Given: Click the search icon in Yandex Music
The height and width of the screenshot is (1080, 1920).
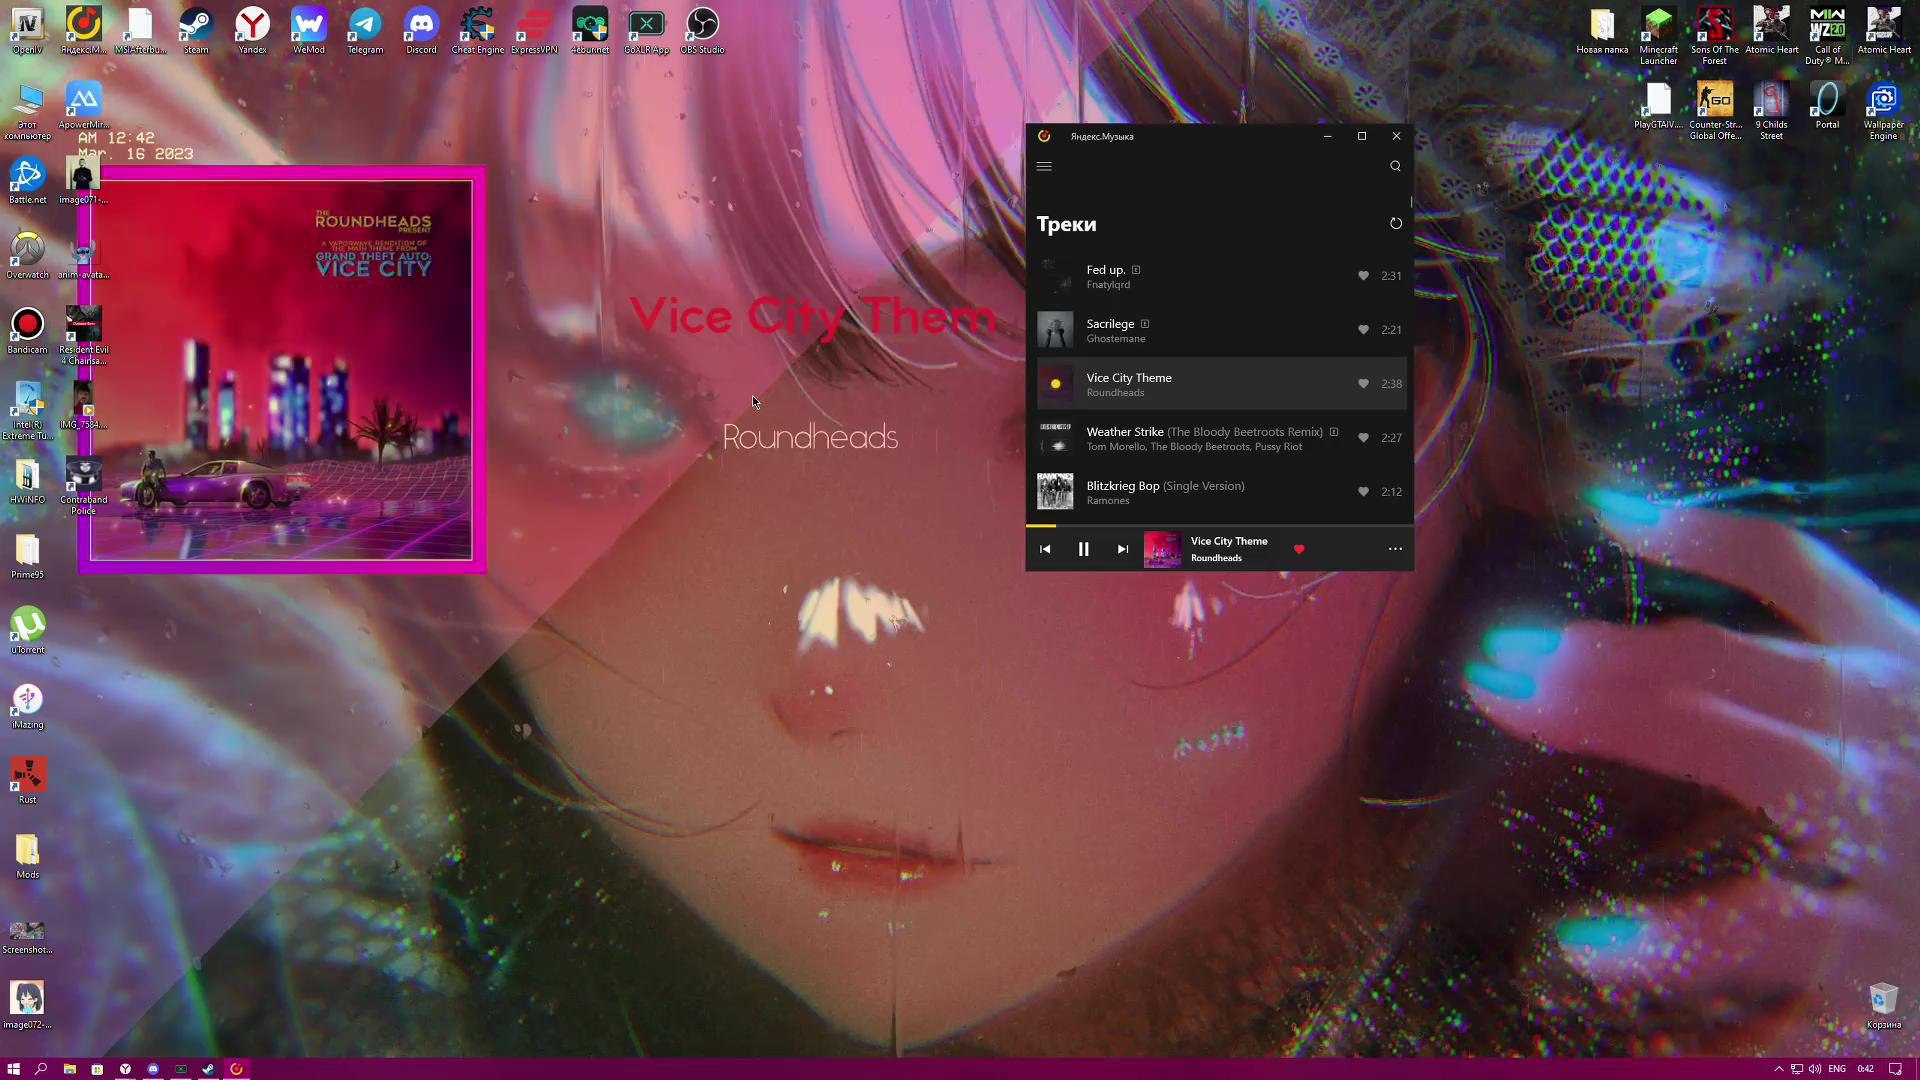Looking at the screenshot, I should pos(1395,167).
